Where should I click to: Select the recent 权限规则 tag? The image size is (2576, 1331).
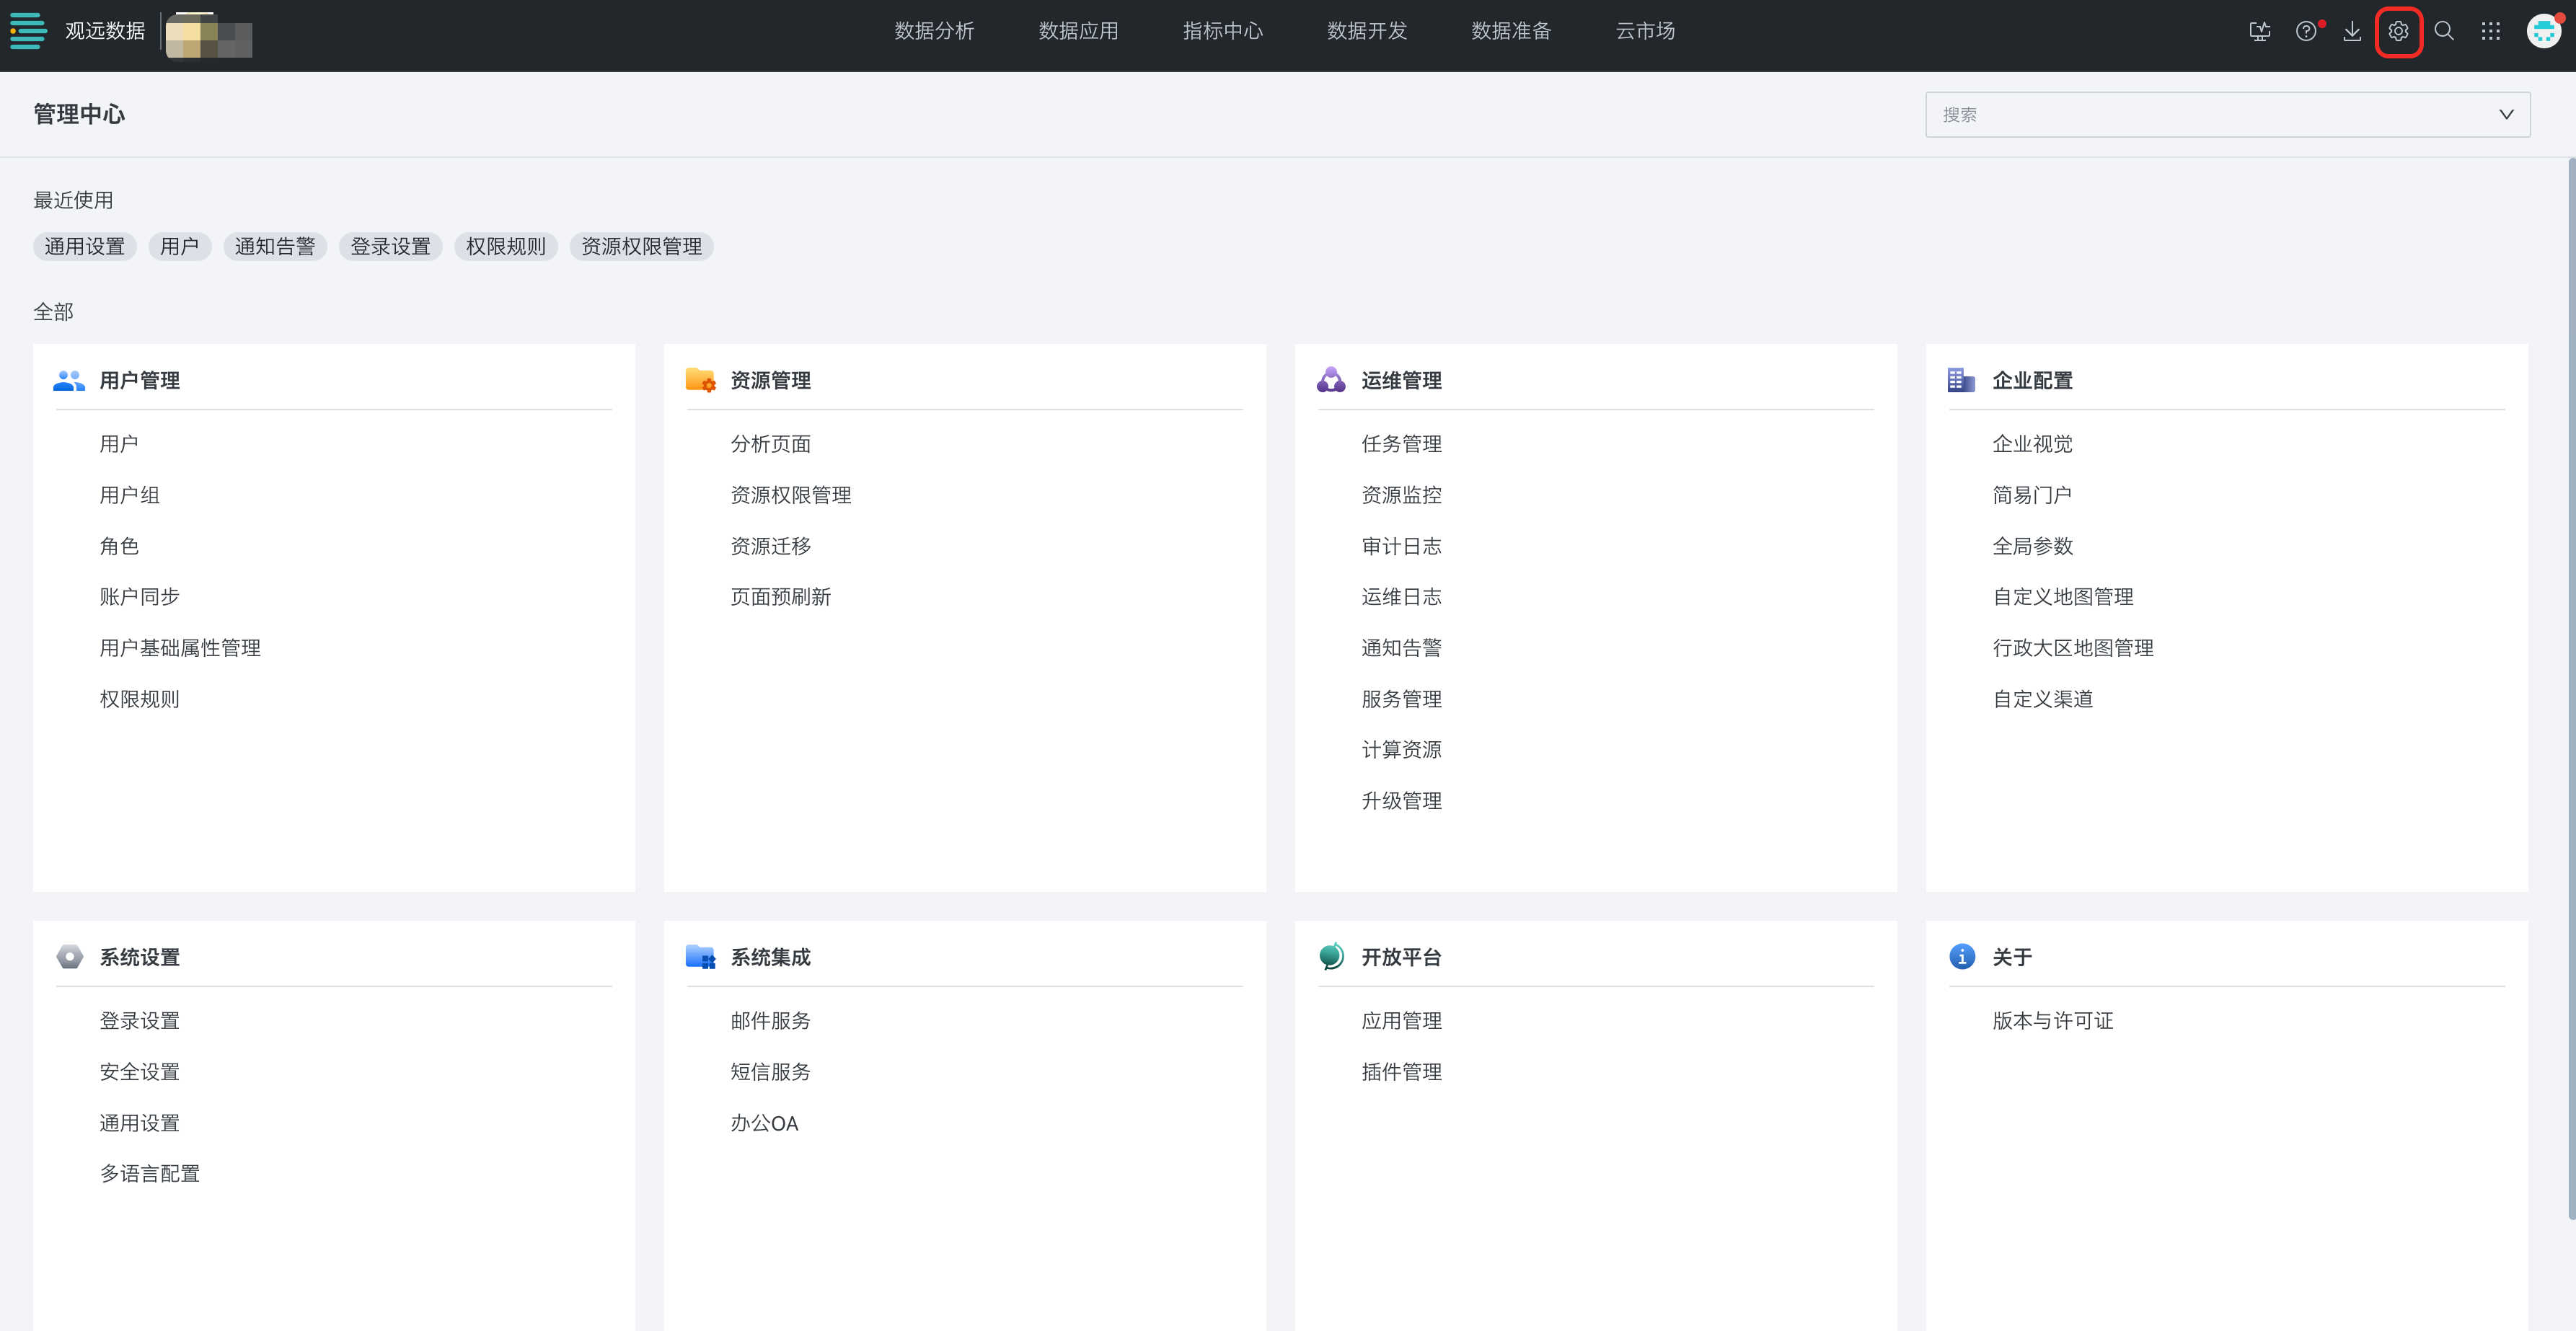(506, 246)
